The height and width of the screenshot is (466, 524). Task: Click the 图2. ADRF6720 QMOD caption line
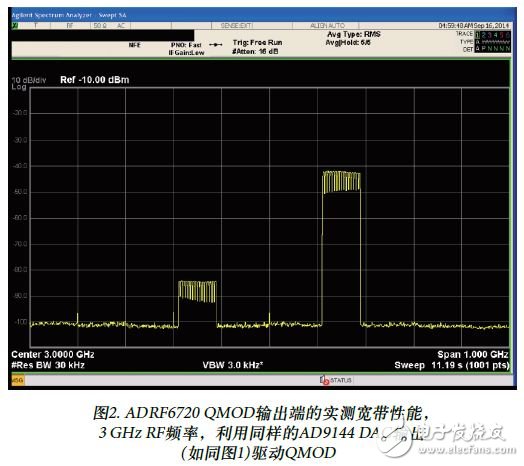[x=261, y=414]
